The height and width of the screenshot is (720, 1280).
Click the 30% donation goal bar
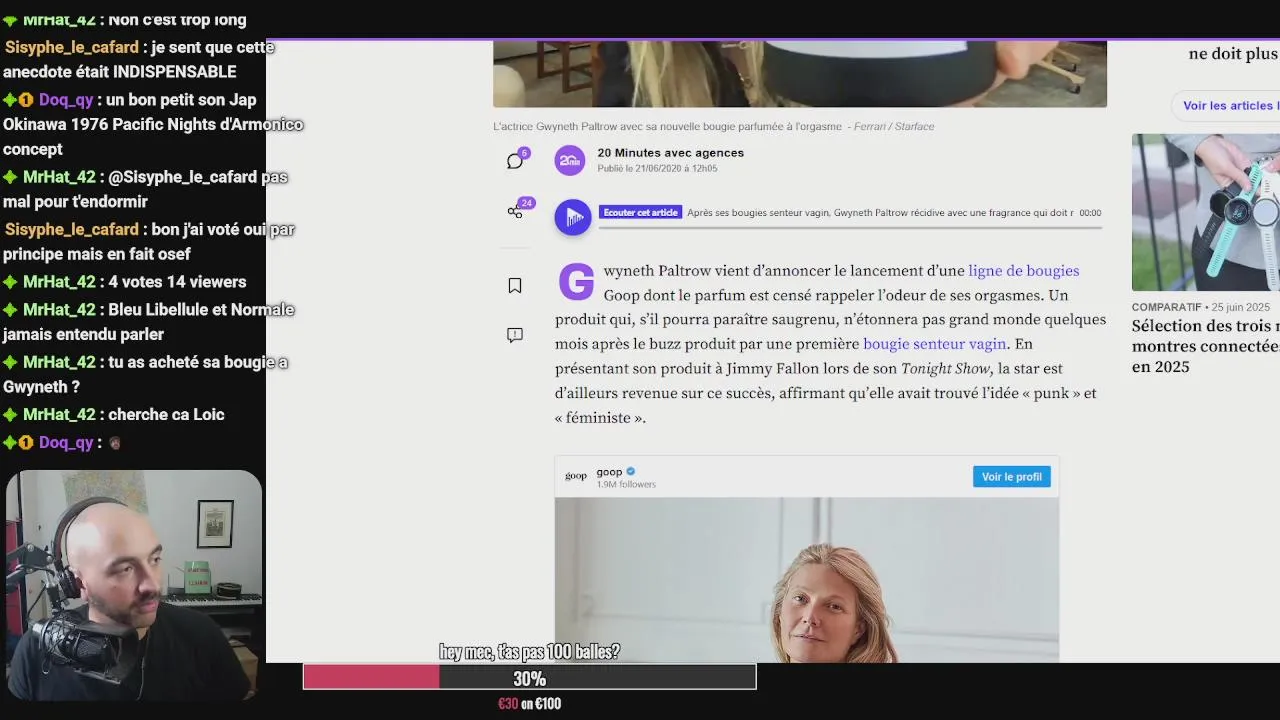coord(529,678)
